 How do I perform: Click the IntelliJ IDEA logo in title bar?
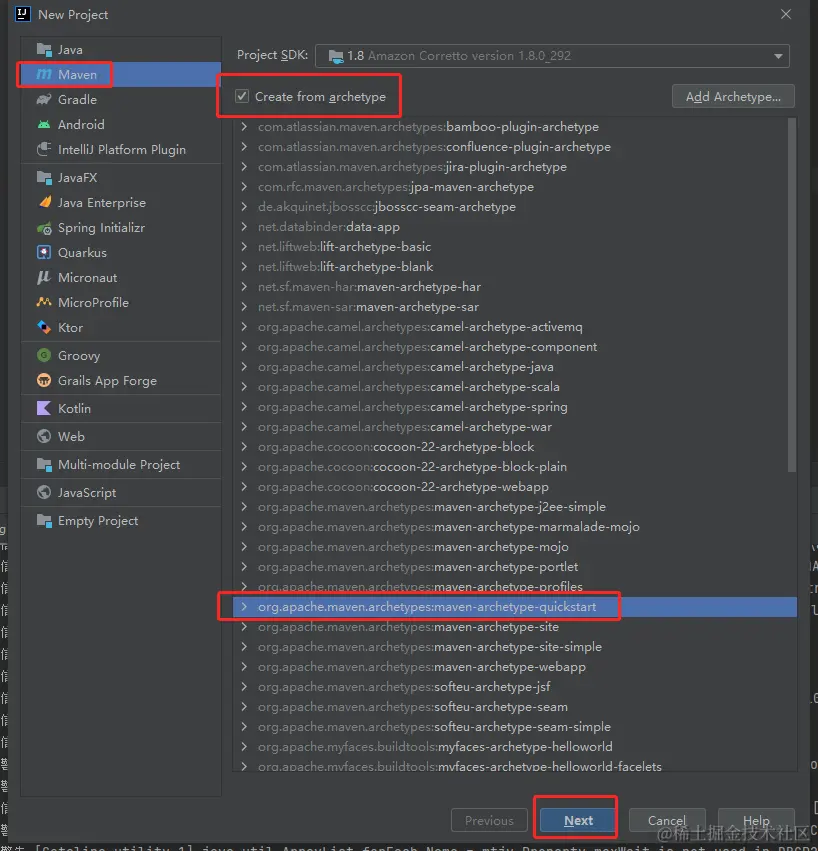click(22, 14)
